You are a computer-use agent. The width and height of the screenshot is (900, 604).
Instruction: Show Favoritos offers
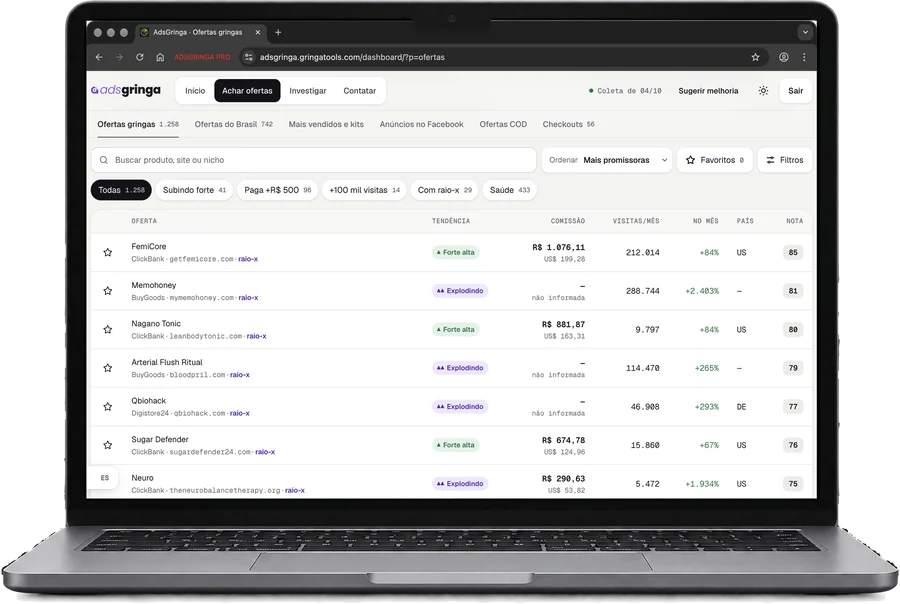(x=715, y=160)
